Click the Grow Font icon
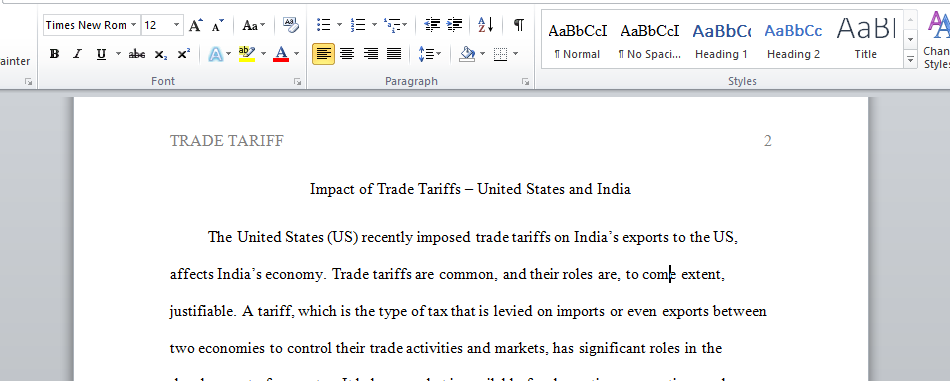The height and width of the screenshot is (381, 950). 194,25
